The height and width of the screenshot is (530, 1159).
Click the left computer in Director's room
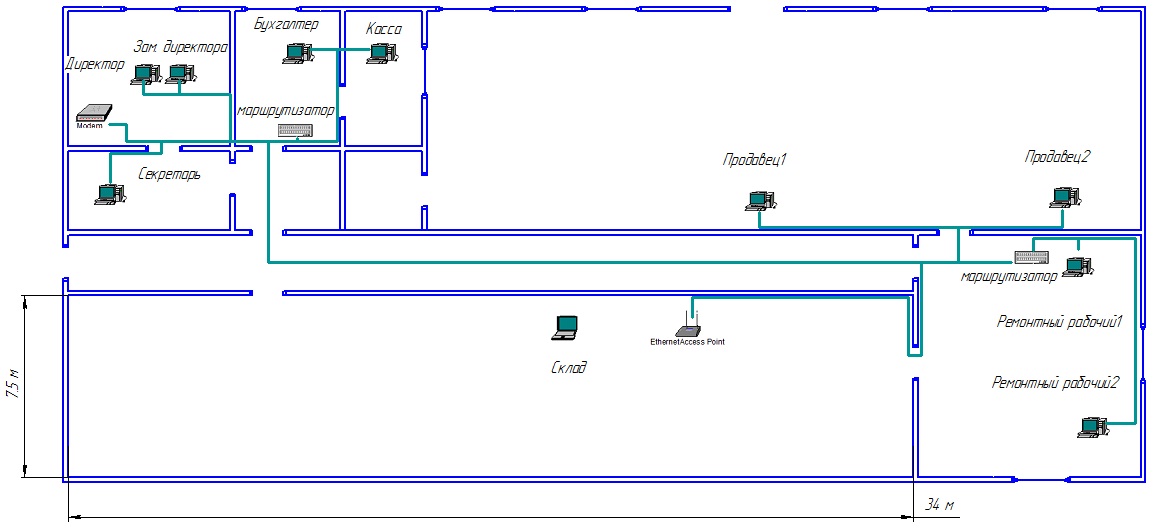(147, 73)
